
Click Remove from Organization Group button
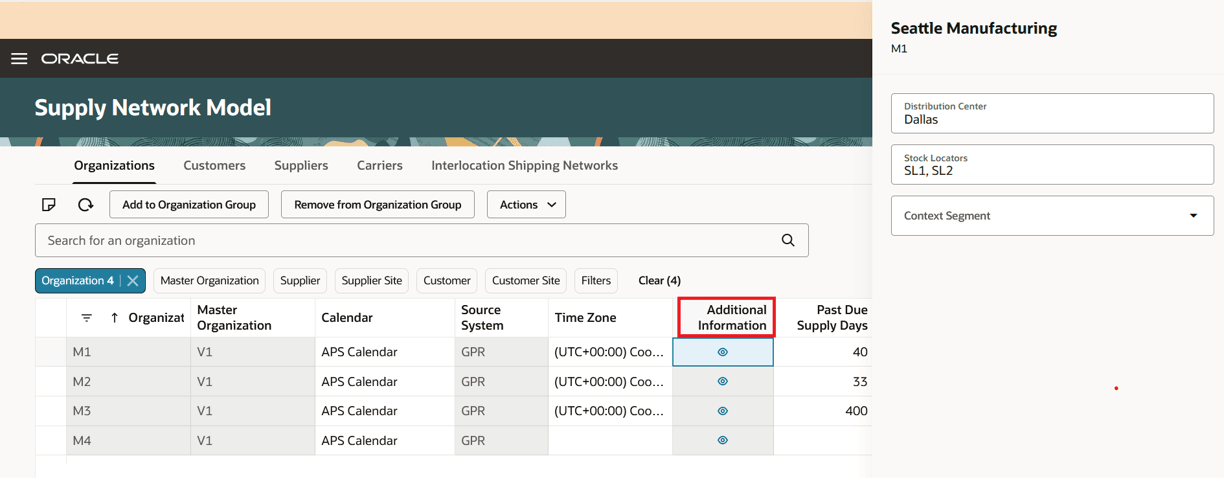click(377, 205)
